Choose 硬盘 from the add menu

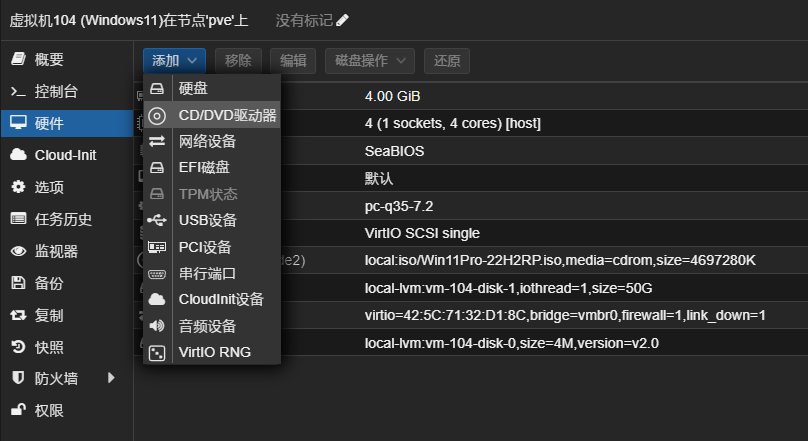193,89
